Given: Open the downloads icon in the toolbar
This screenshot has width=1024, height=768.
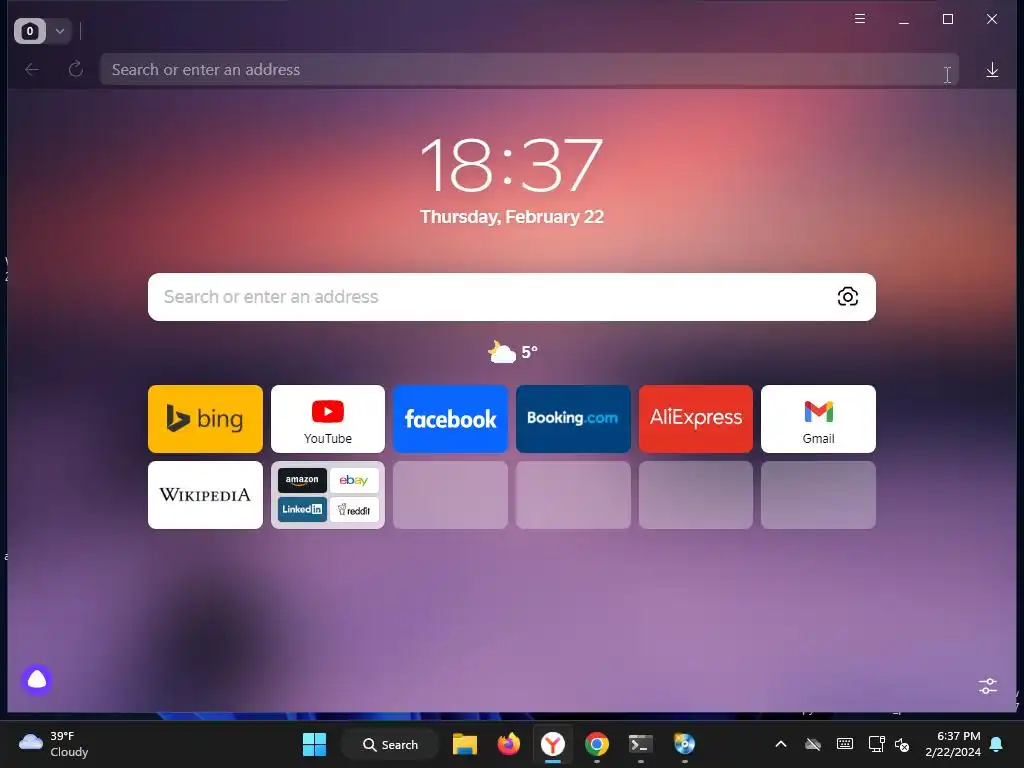Looking at the screenshot, I should (992, 69).
